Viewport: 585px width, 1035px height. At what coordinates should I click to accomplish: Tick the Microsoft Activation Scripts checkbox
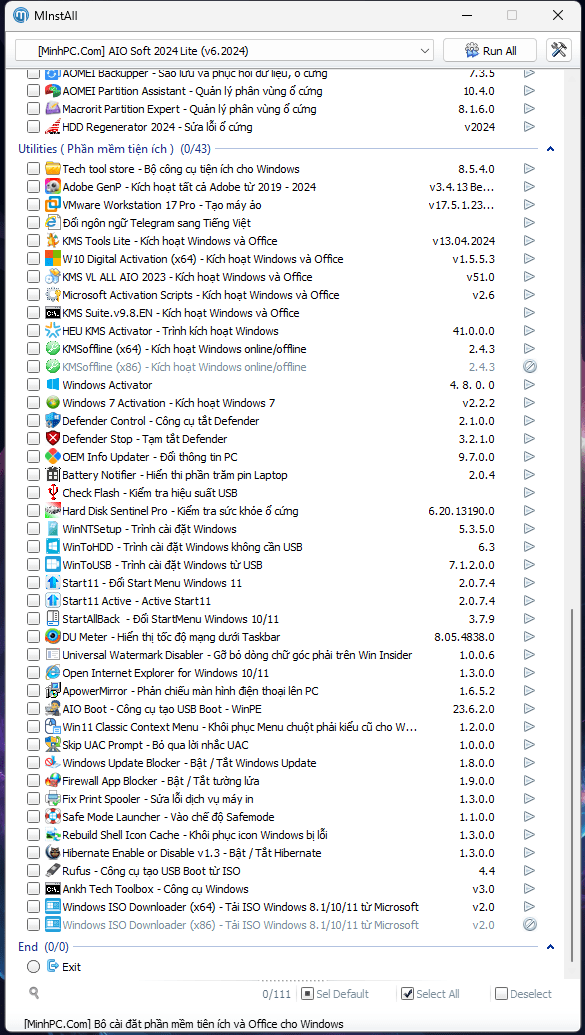coord(33,295)
